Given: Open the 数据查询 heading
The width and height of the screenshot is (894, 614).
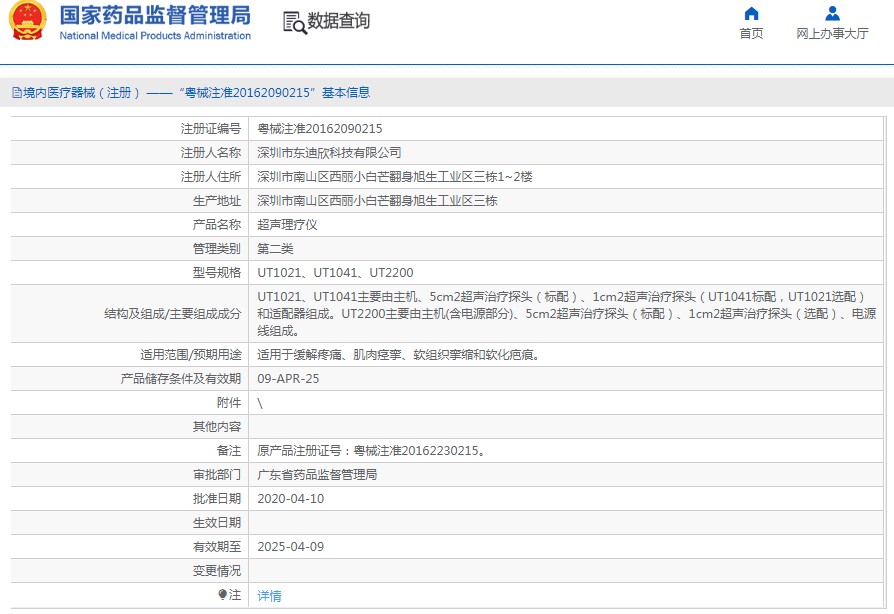Looking at the screenshot, I should coord(338,21).
